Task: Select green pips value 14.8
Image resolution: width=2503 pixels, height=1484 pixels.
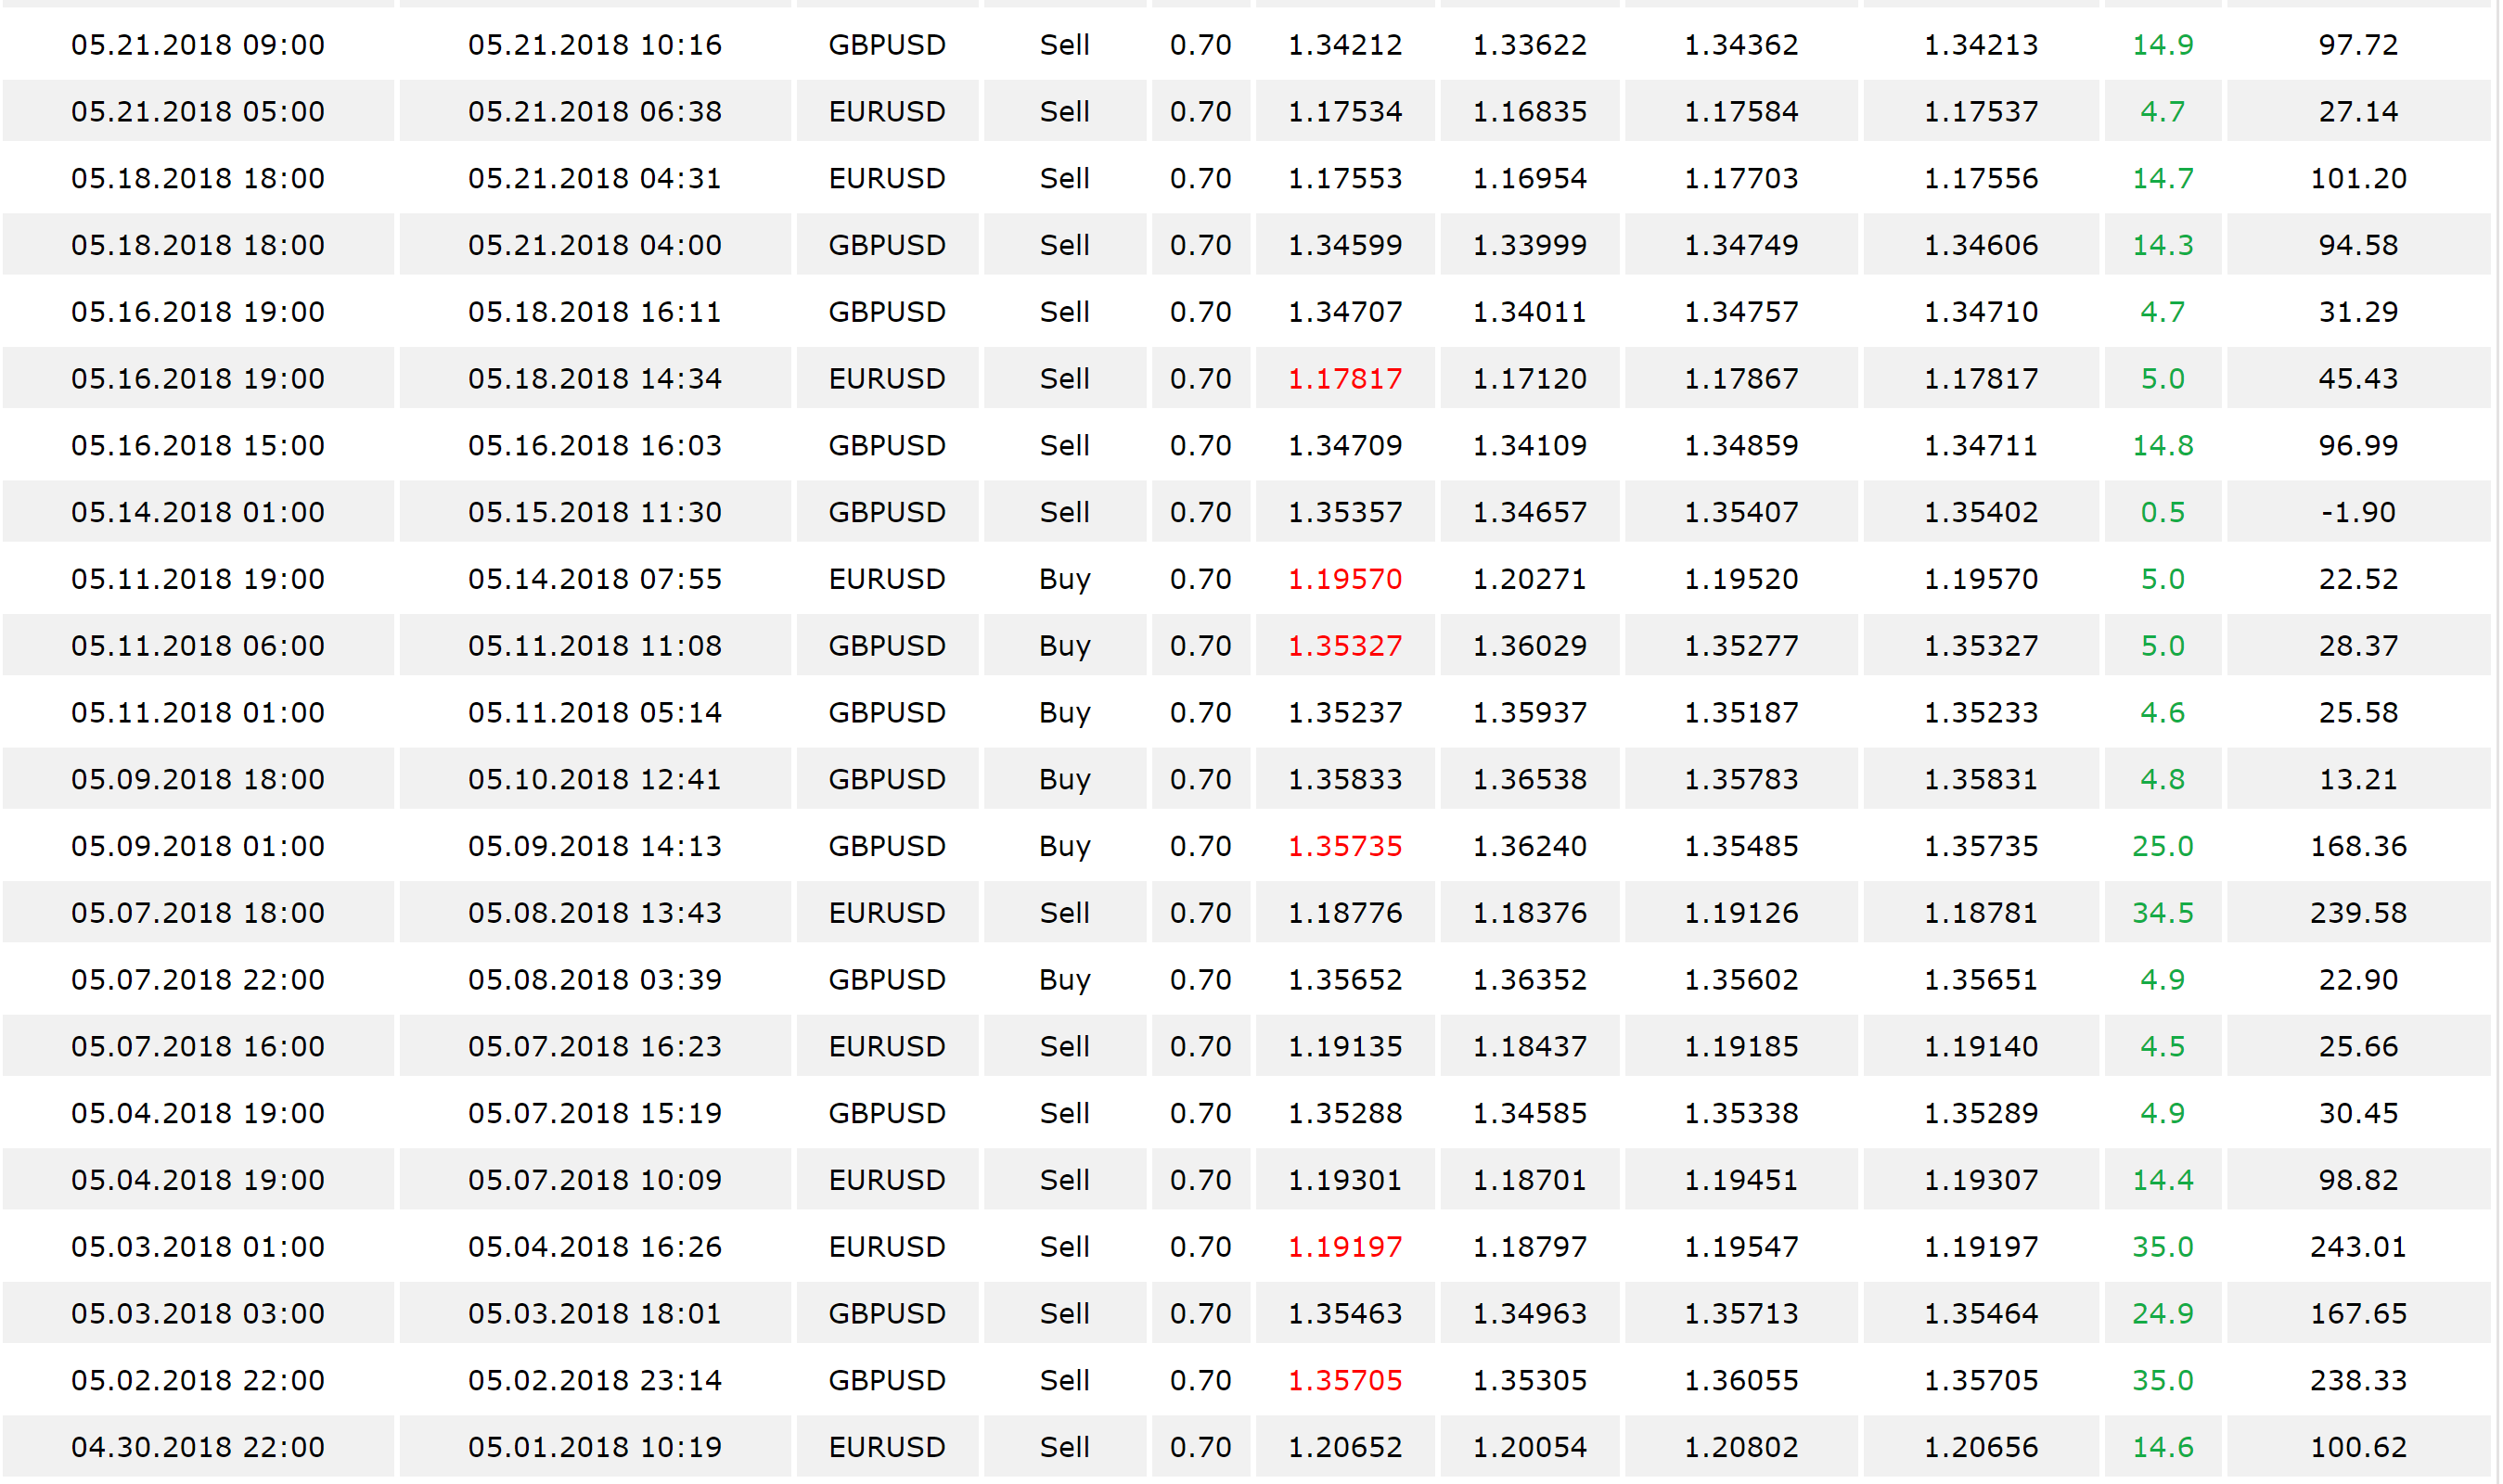Action: pyautogui.click(x=2163, y=446)
